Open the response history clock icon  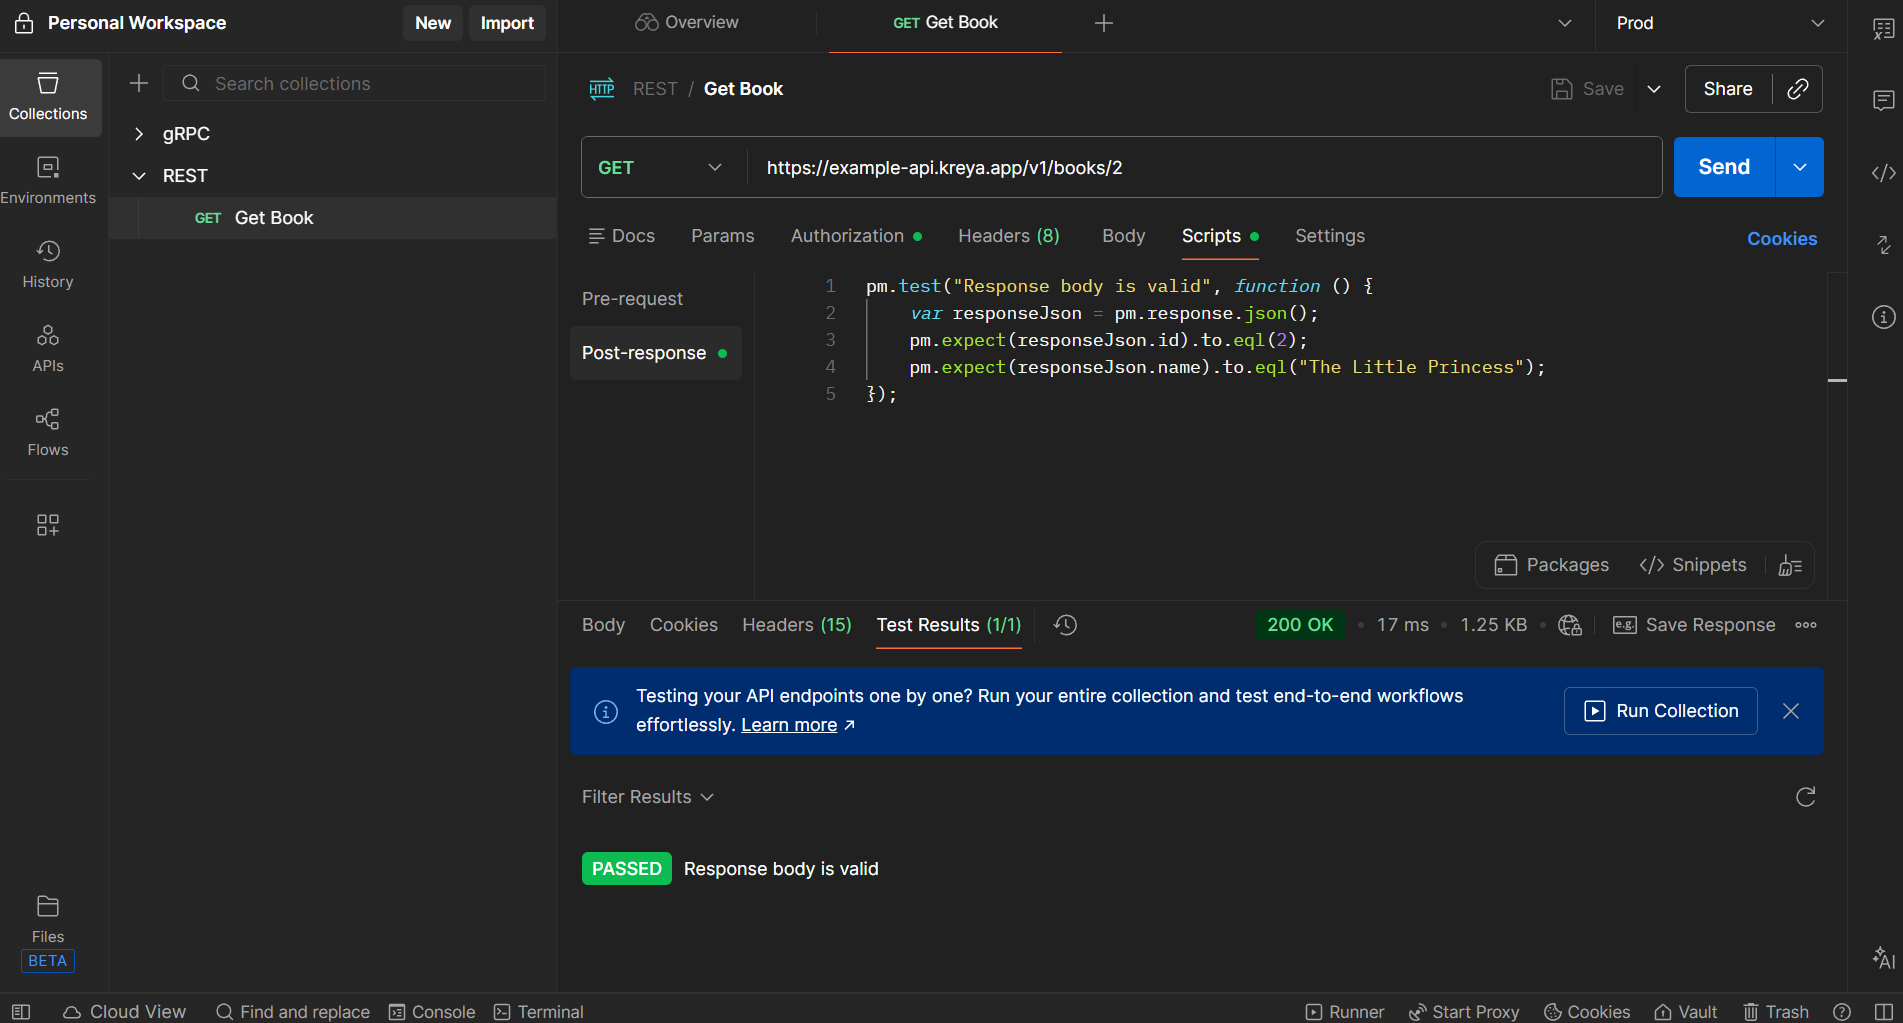(1065, 625)
